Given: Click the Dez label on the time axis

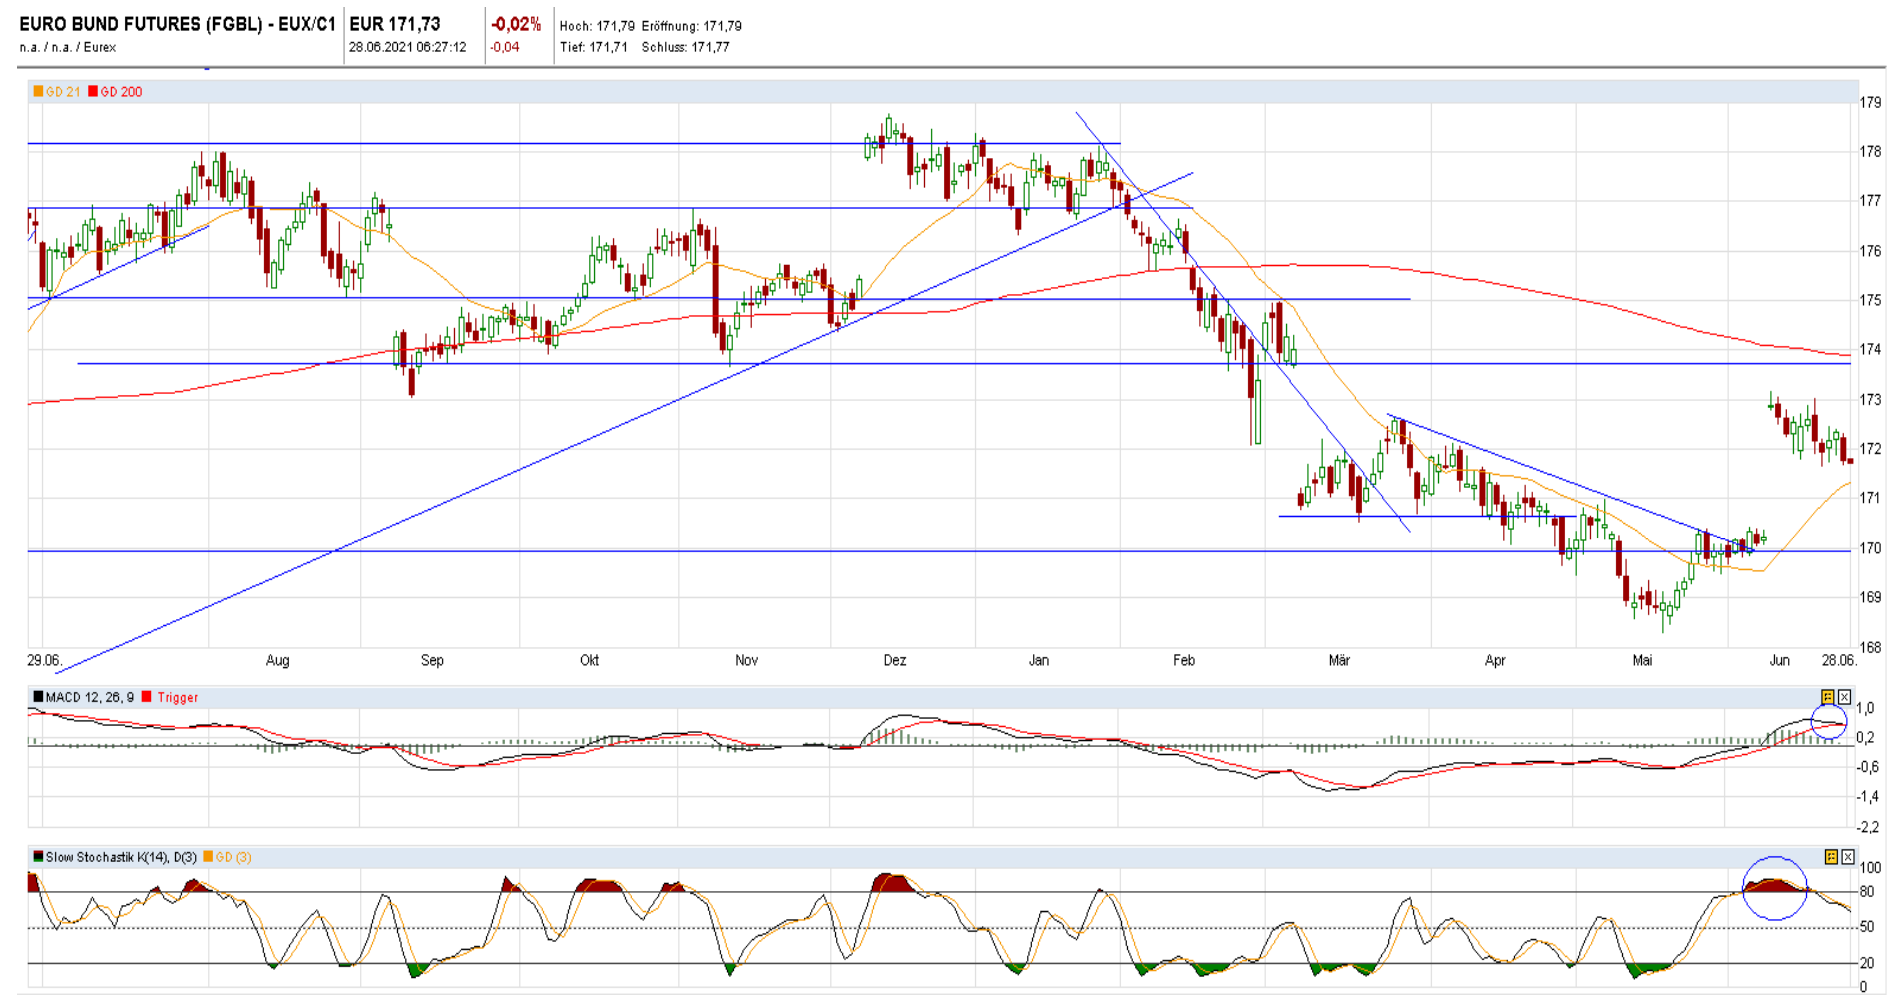Looking at the screenshot, I should pyautogui.click(x=895, y=660).
